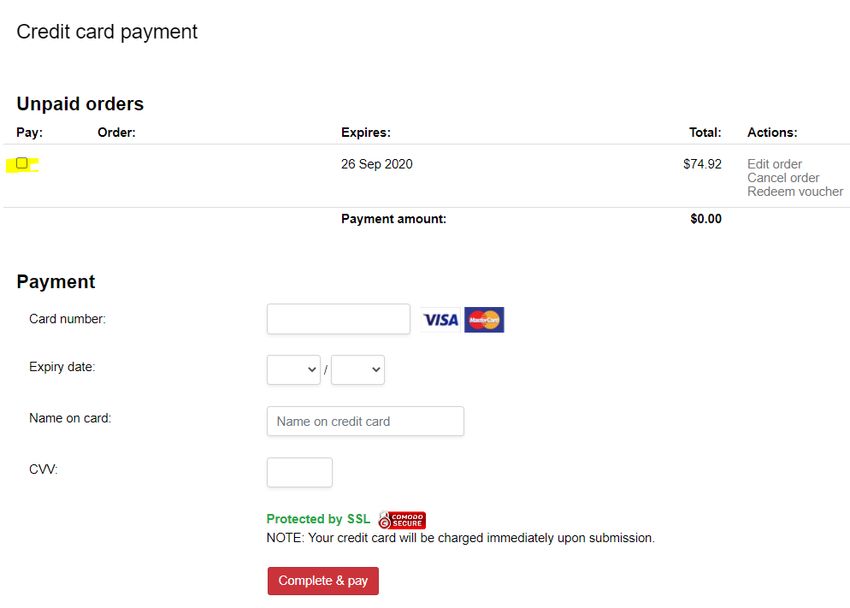The height and width of the screenshot is (608, 850).
Task: Click the MasterCard logo
Action: [484, 320]
